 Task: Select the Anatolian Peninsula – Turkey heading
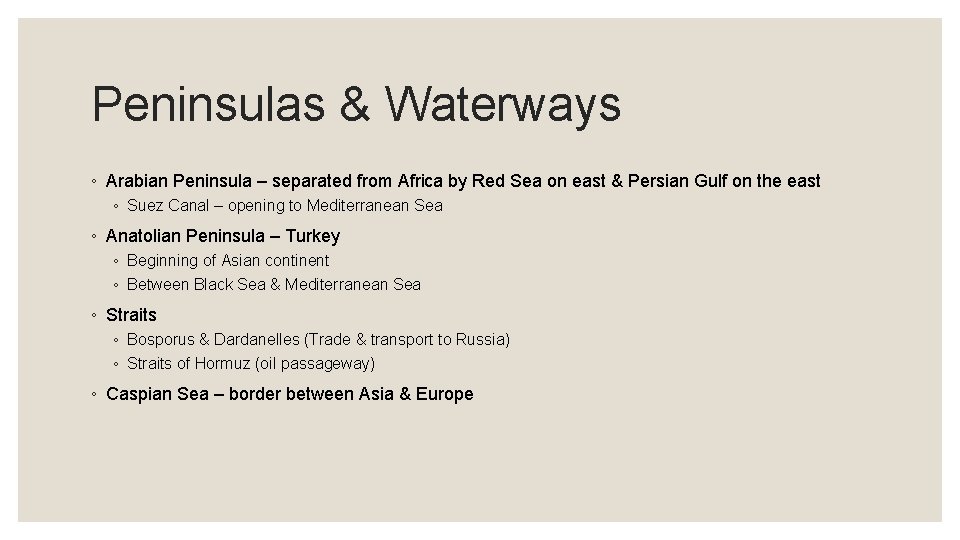click(223, 236)
